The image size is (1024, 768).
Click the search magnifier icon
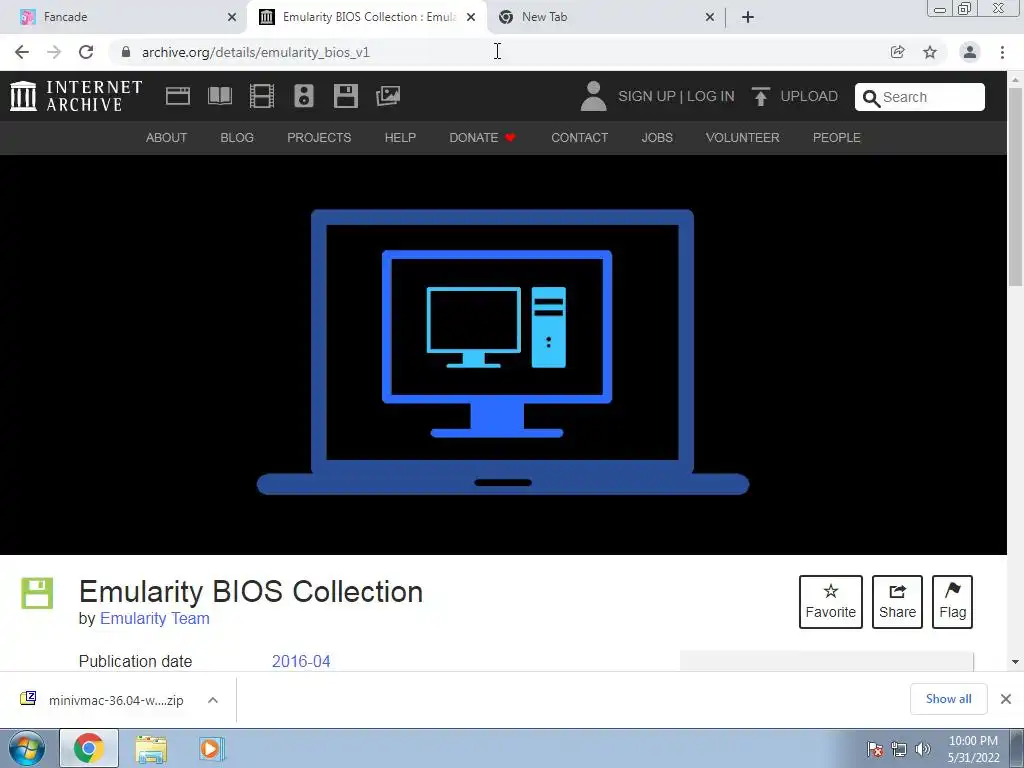[x=871, y=98]
